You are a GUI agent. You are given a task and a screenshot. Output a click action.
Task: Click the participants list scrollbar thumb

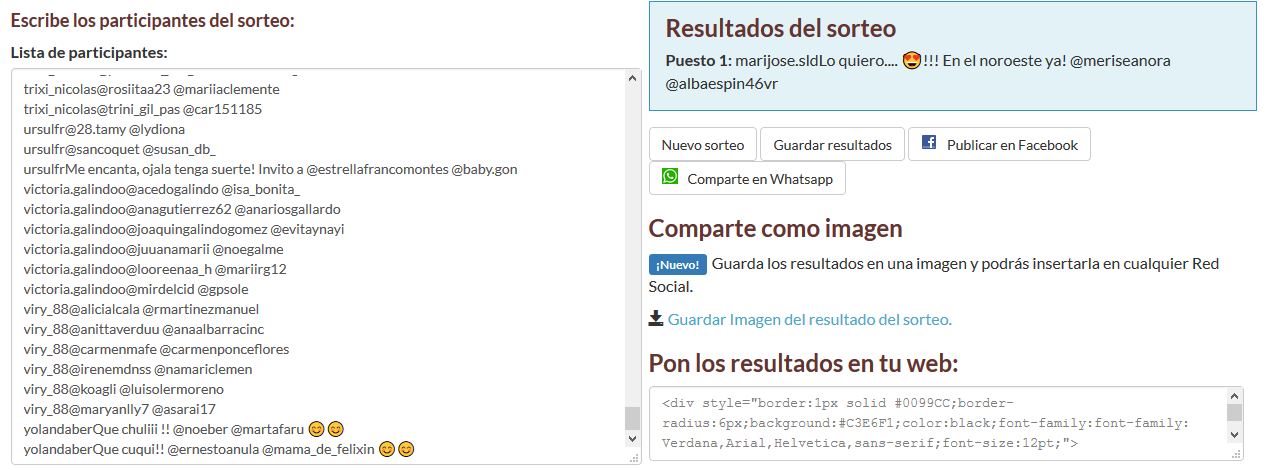tap(631, 417)
